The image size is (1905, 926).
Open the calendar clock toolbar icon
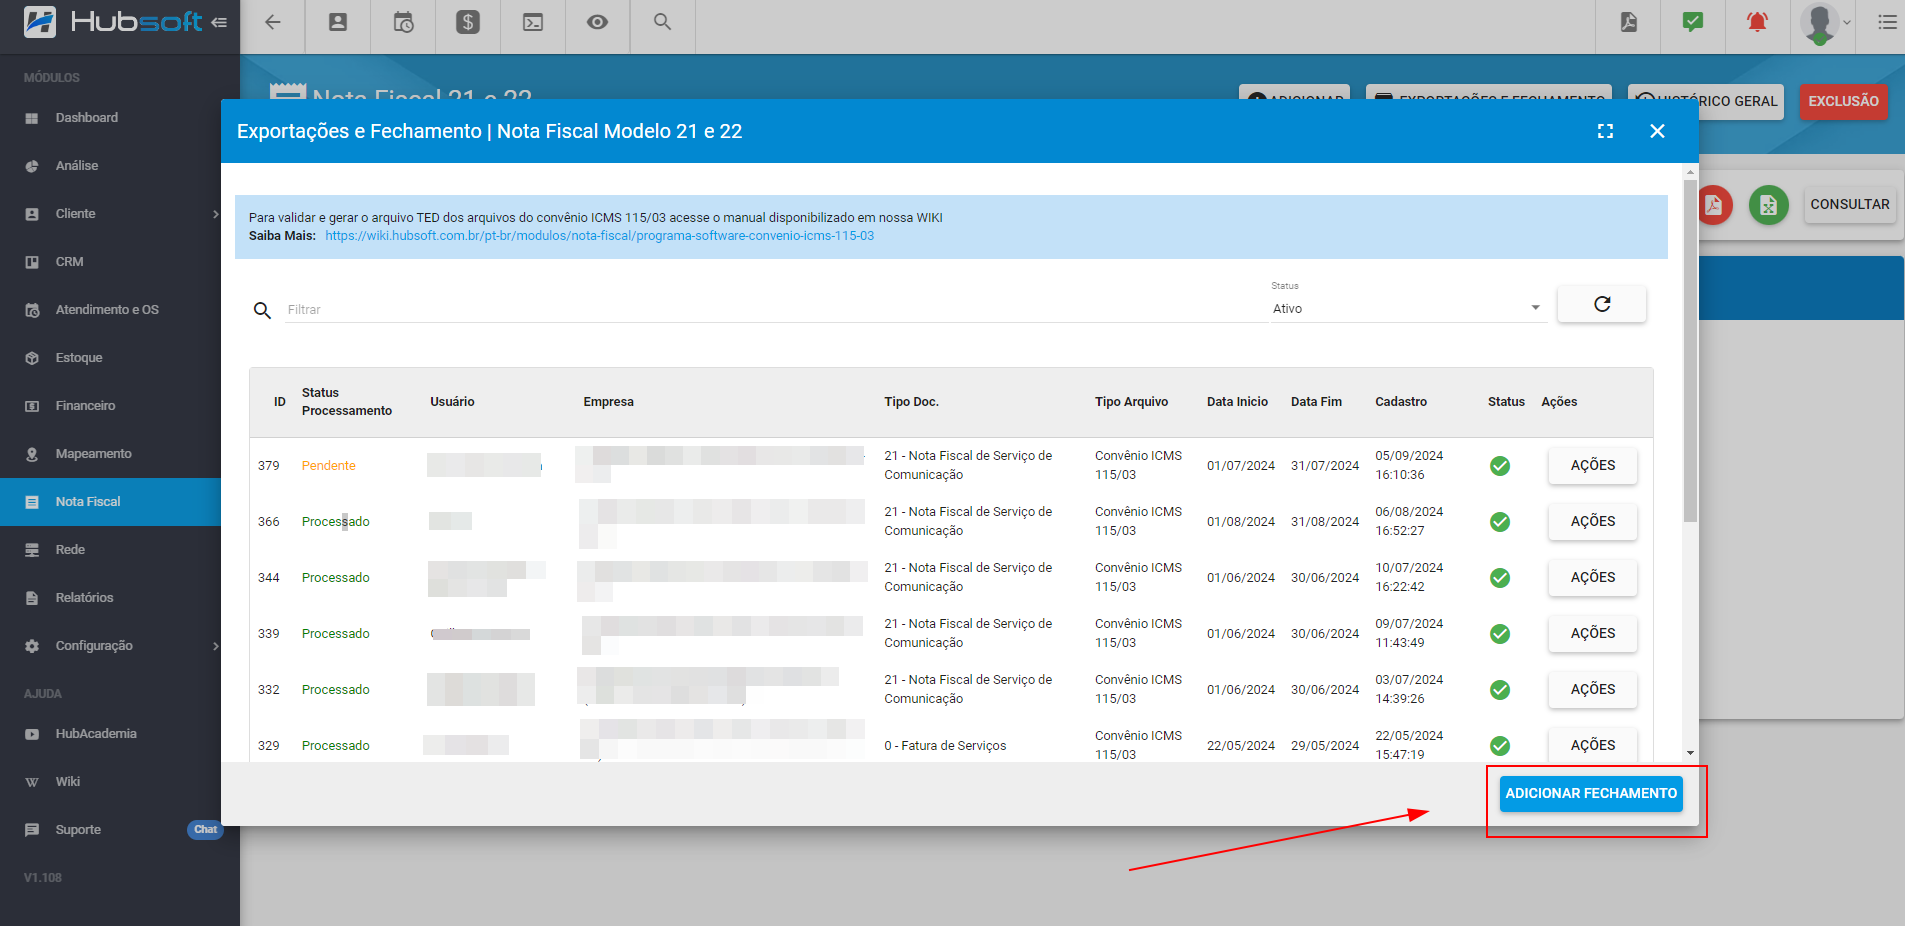pos(403,22)
